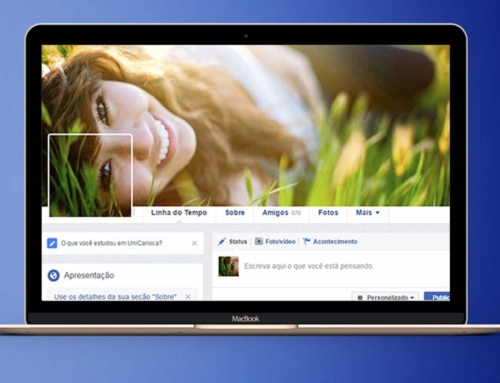Screen dimensions: 500x383
Task: Click the profile picture thumbnail
Action: [x=90, y=176]
